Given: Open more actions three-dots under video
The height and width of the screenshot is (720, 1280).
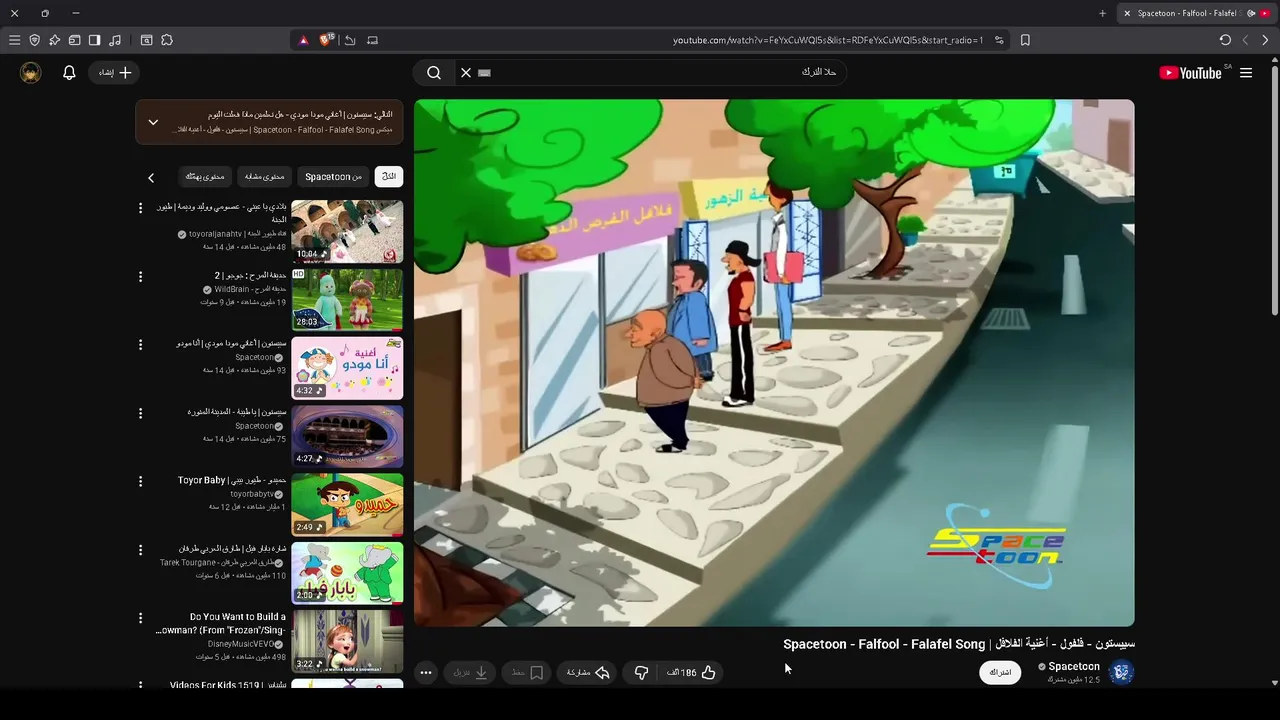Looking at the screenshot, I should [426, 673].
